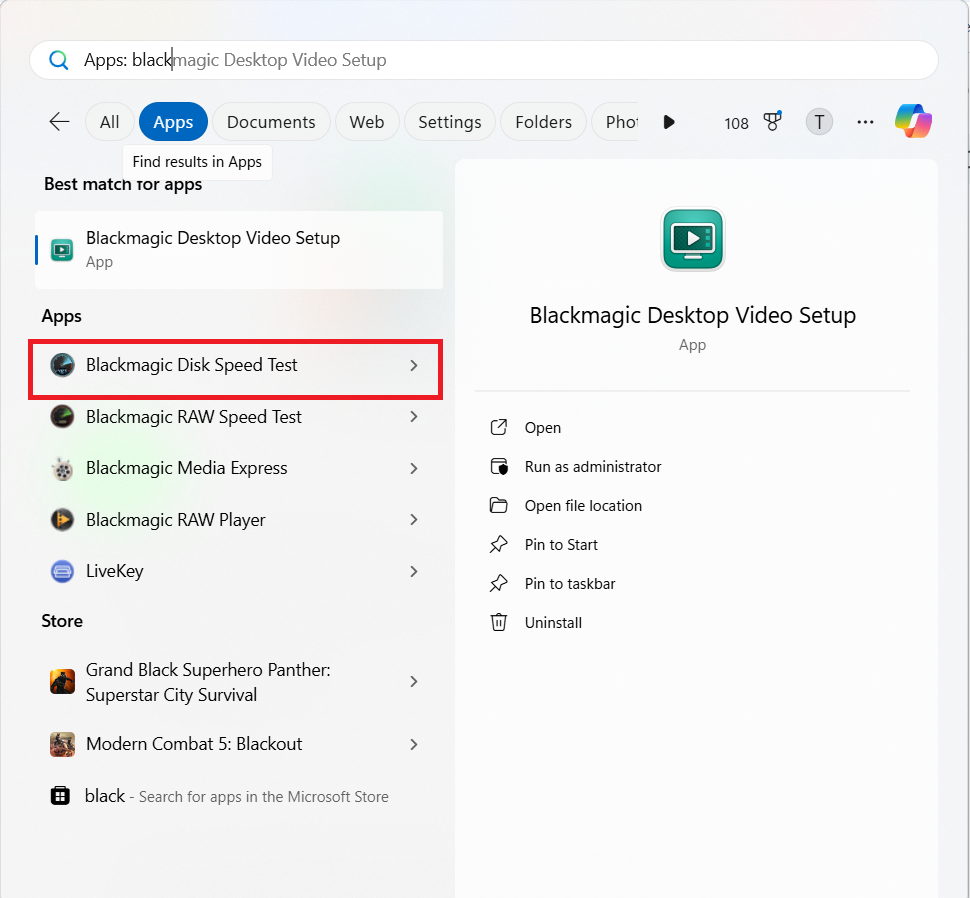Click the search magnifier icon
Viewport: 970px width, 898px height.
tap(58, 60)
